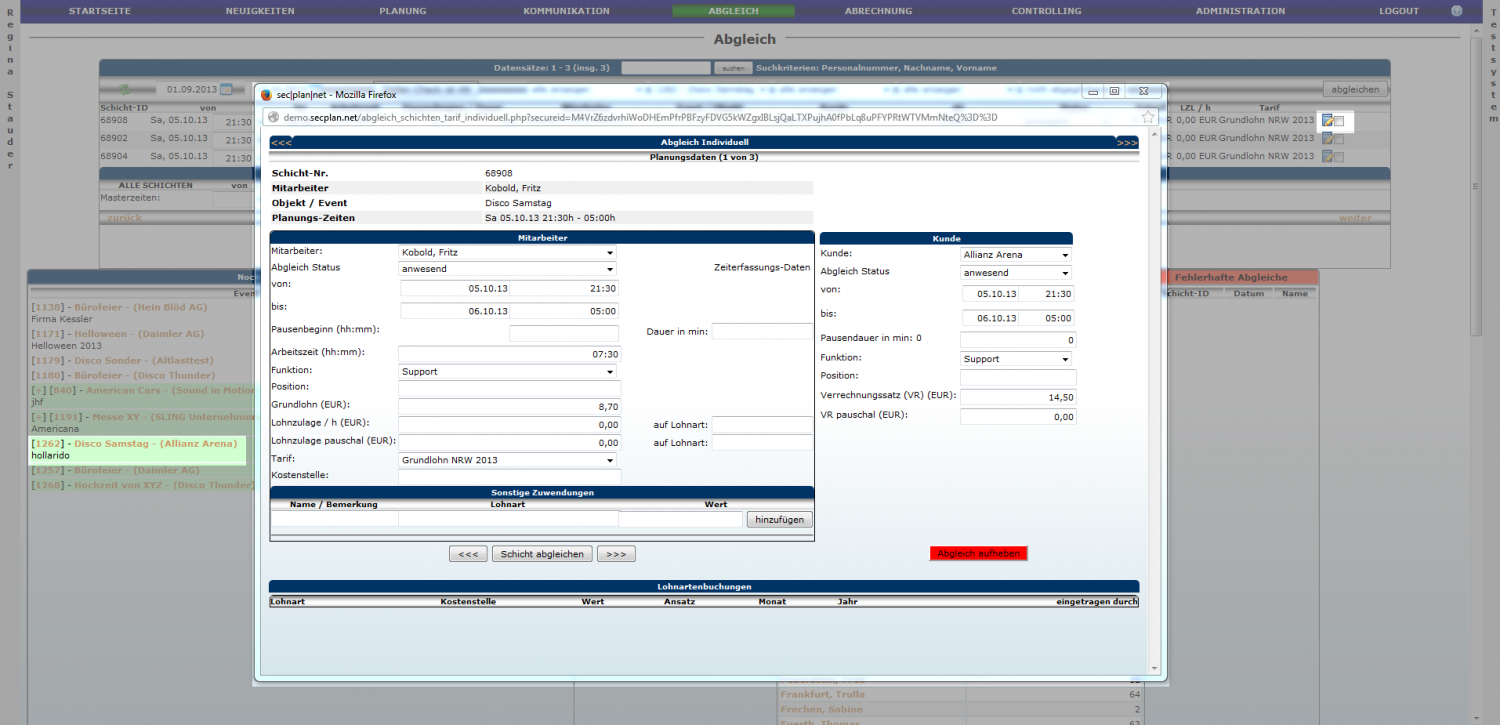The height and width of the screenshot is (725, 1500).
Task: Click the <<< button left of Schicht abgleichen
Action: pyautogui.click(x=468, y=554)
